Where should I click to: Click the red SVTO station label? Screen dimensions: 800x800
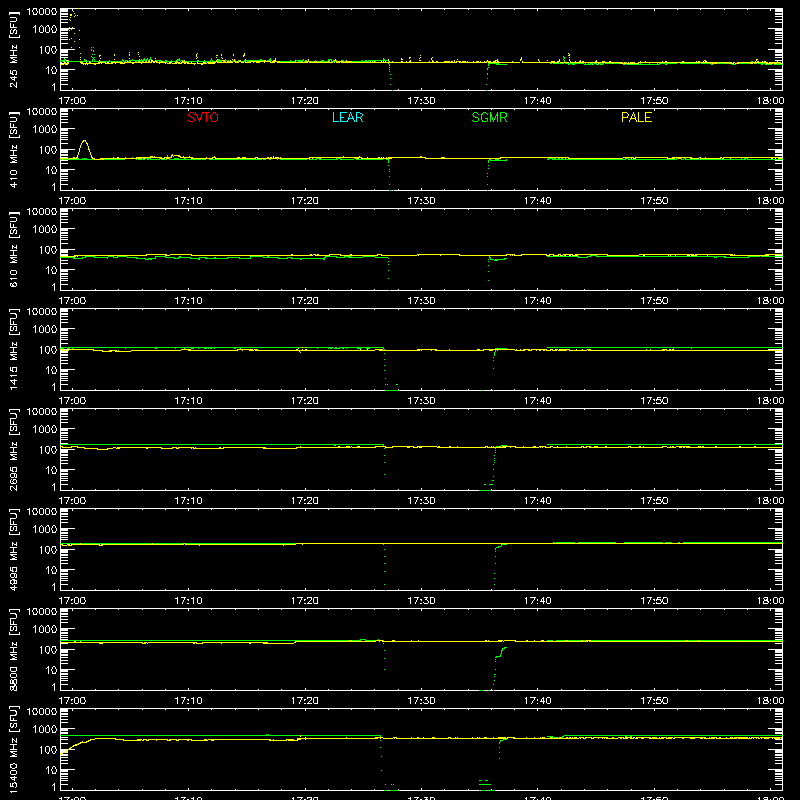click(203, 117)
